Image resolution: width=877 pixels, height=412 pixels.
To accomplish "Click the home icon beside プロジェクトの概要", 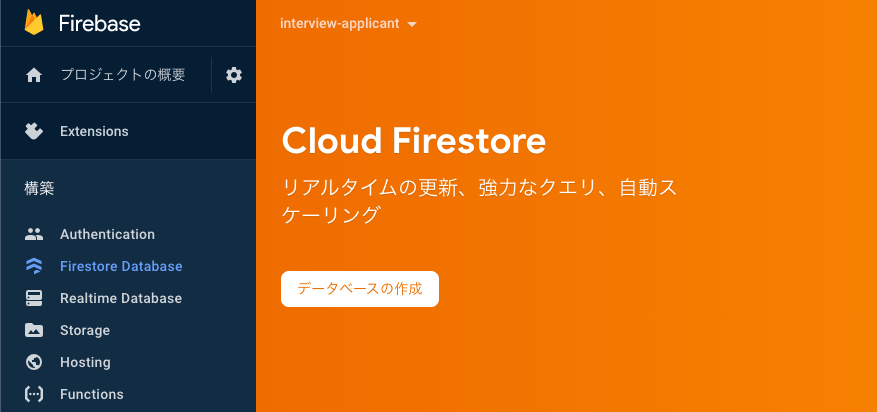I will coord(34,75).
